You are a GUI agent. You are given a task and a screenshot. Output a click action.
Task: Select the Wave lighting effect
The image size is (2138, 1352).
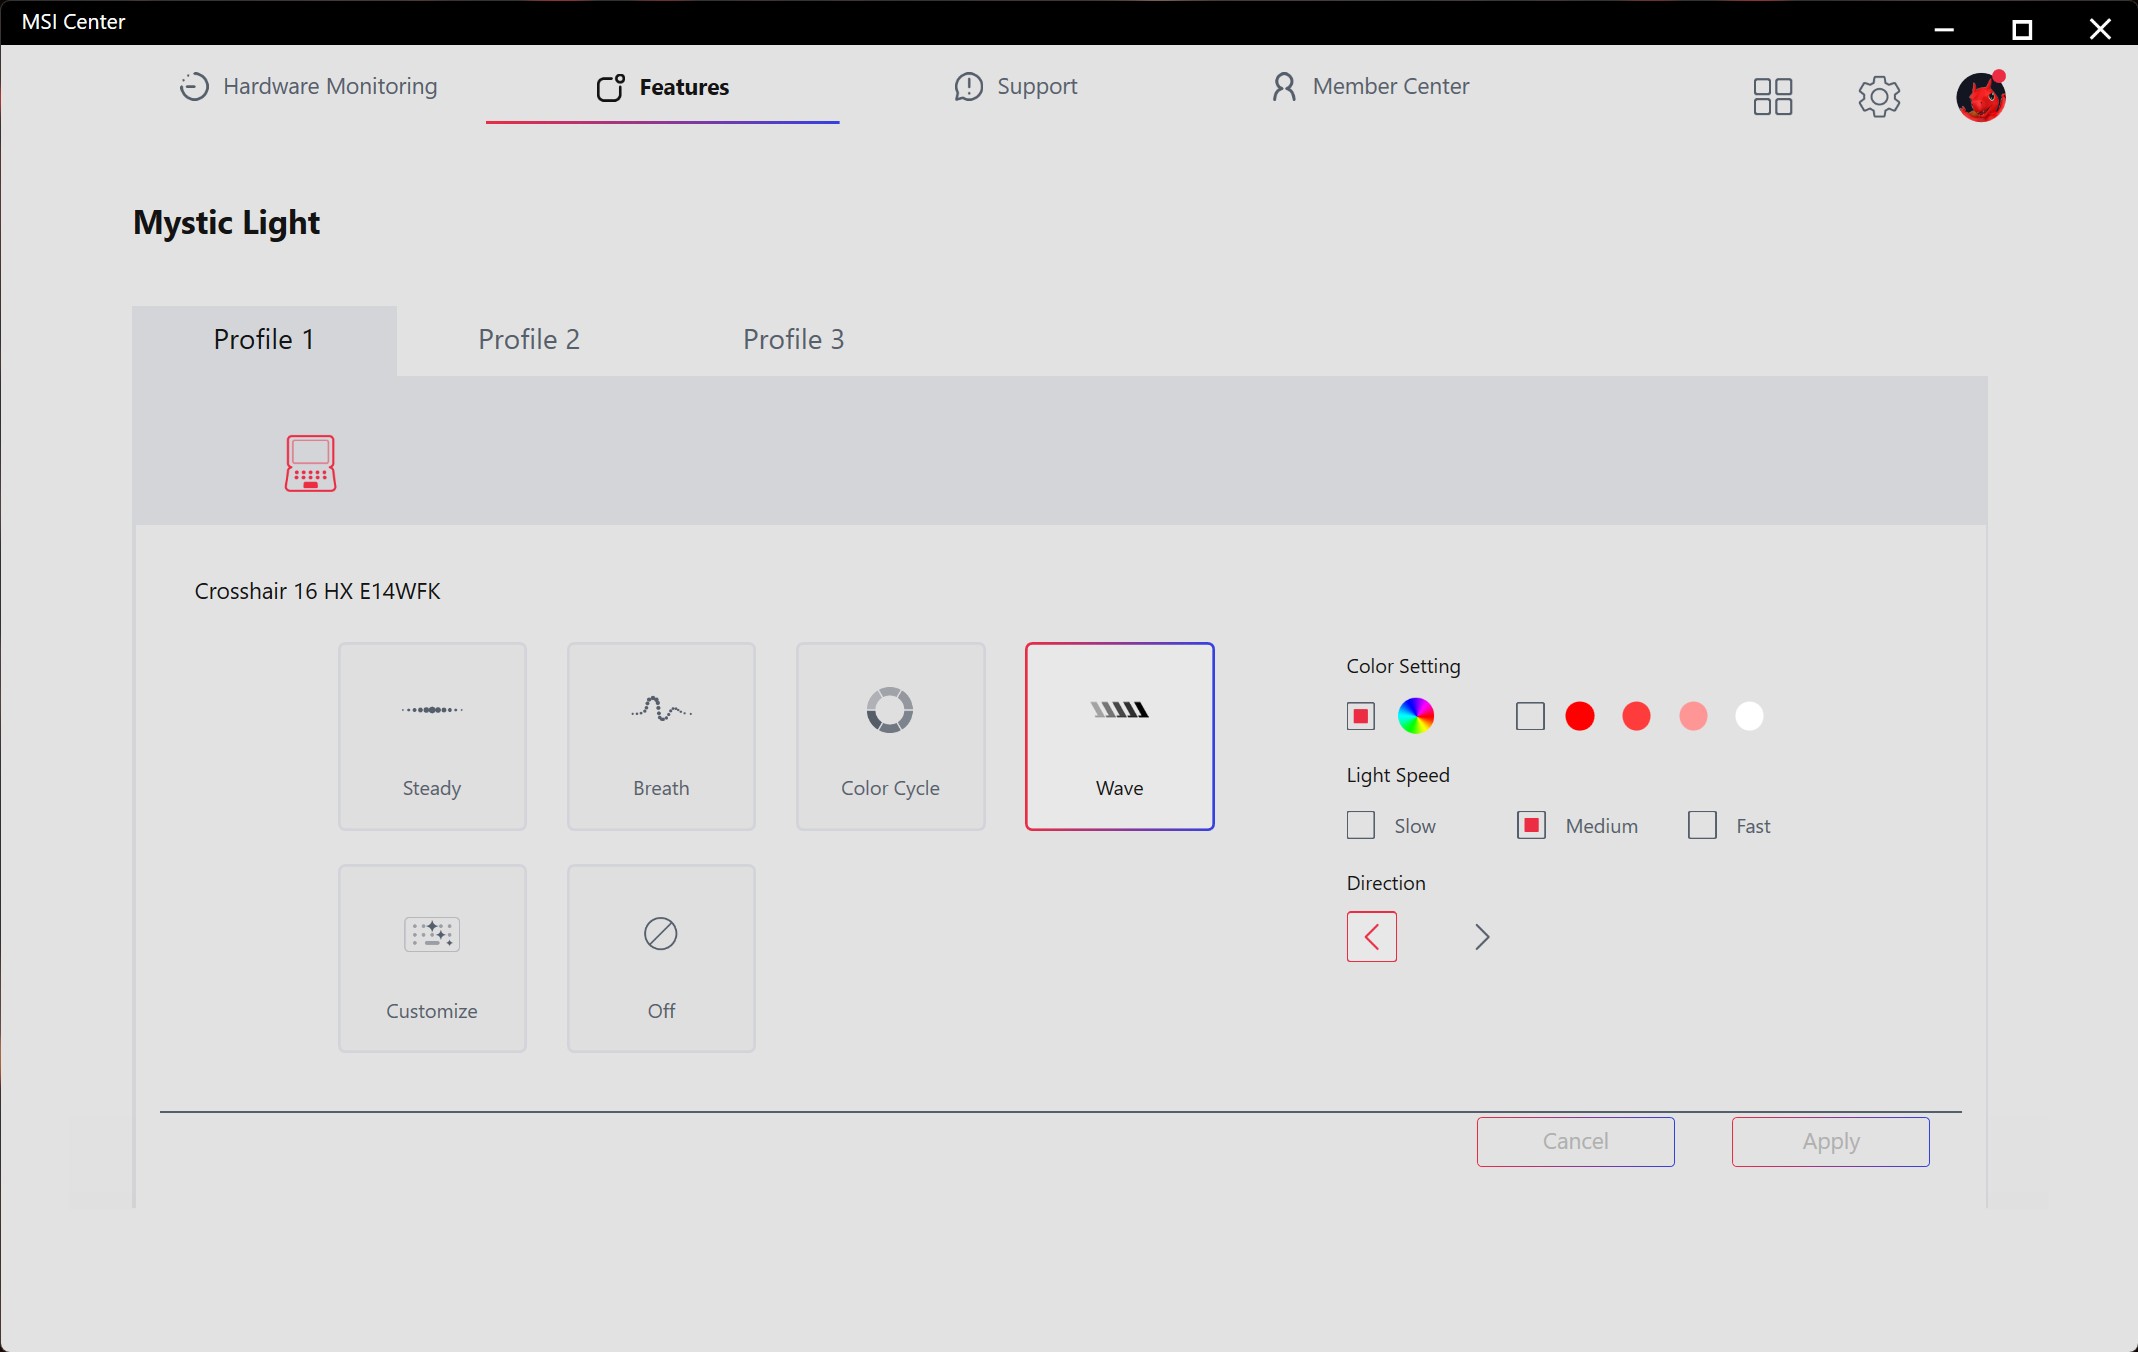tap(1119, 736)
